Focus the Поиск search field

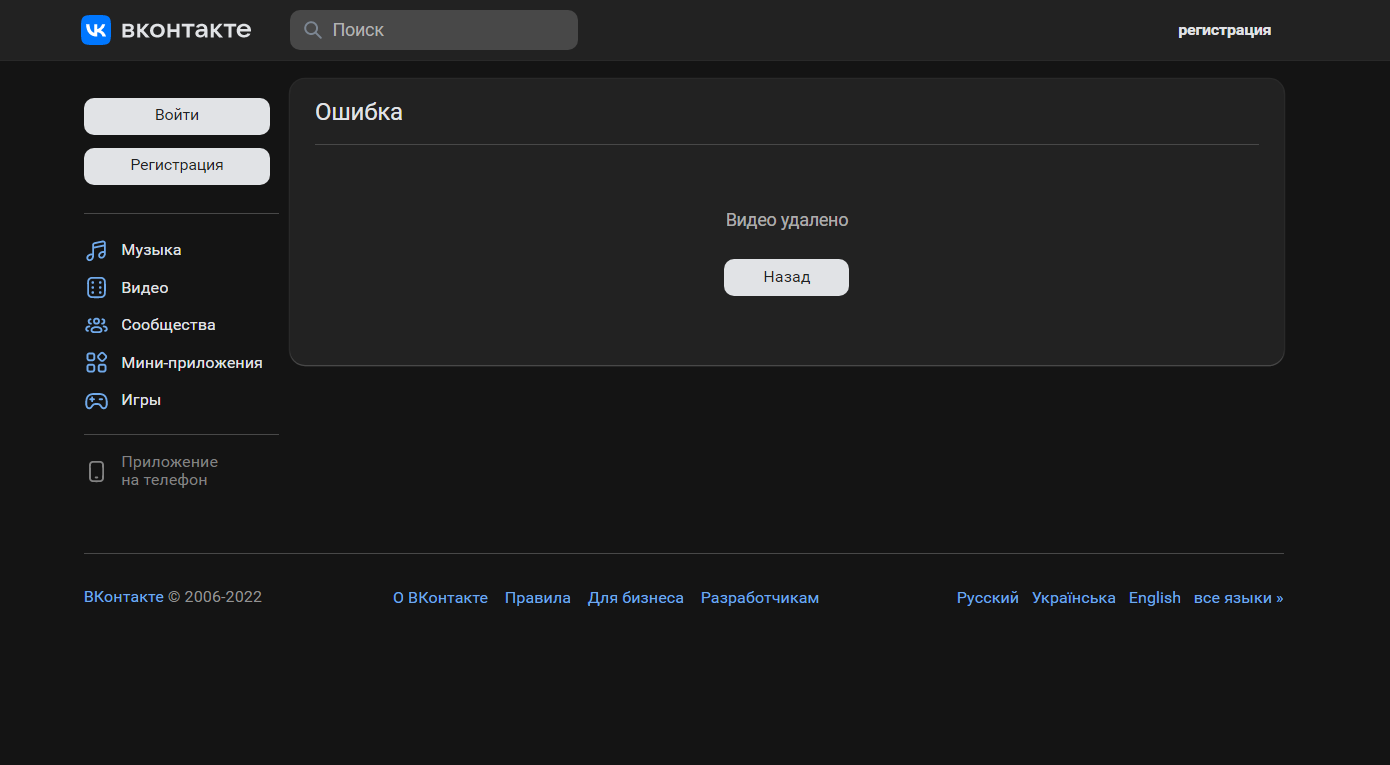434,30
